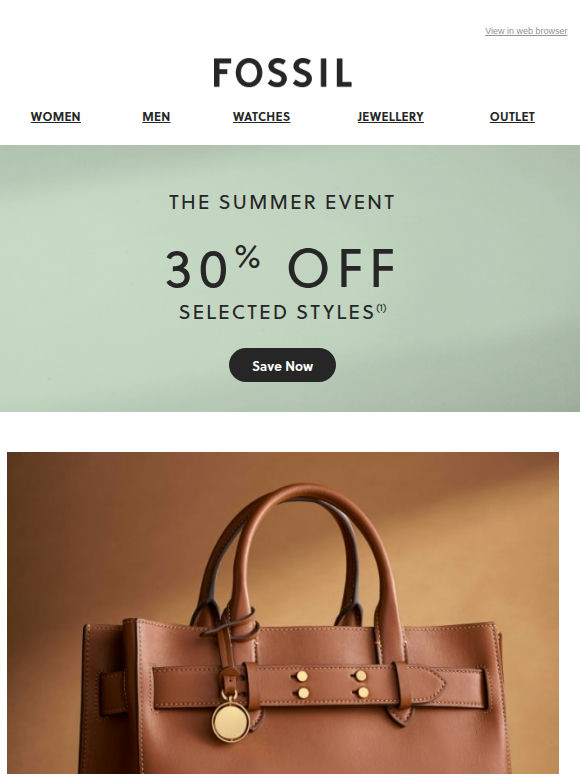Select WATCHES in the navigation bar
This screenshot has width=580, height=774.
pos(261,116)
